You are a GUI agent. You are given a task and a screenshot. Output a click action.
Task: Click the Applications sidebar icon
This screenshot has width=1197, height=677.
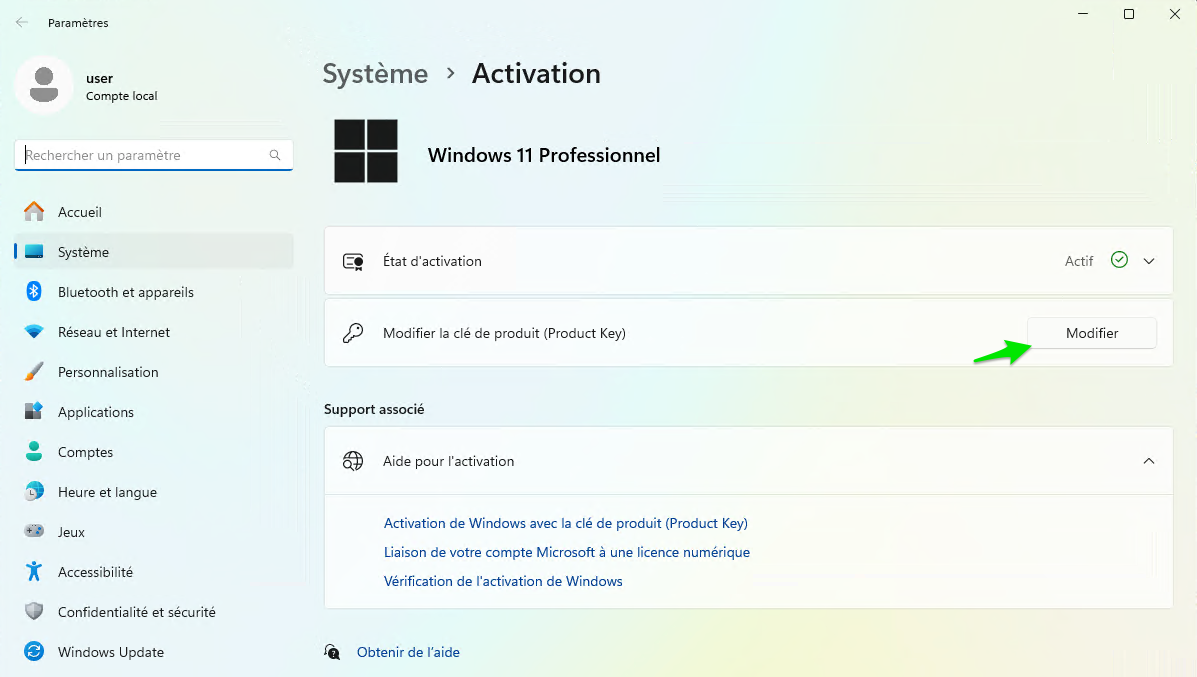pyautogui.click(x=34, y=411)
